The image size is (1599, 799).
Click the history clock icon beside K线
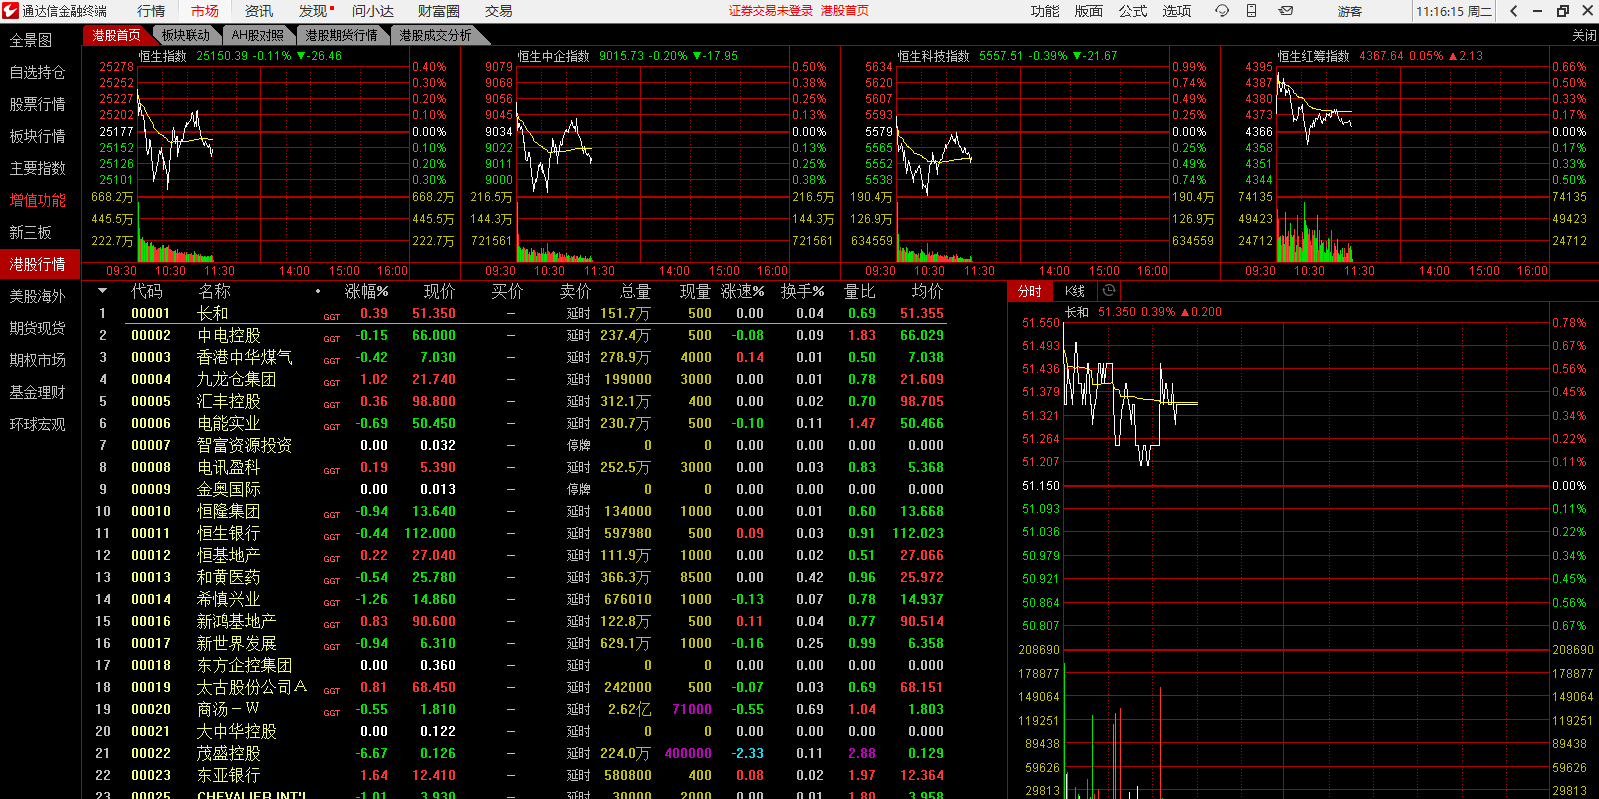pyautogui.click(x=1108, y=291)
